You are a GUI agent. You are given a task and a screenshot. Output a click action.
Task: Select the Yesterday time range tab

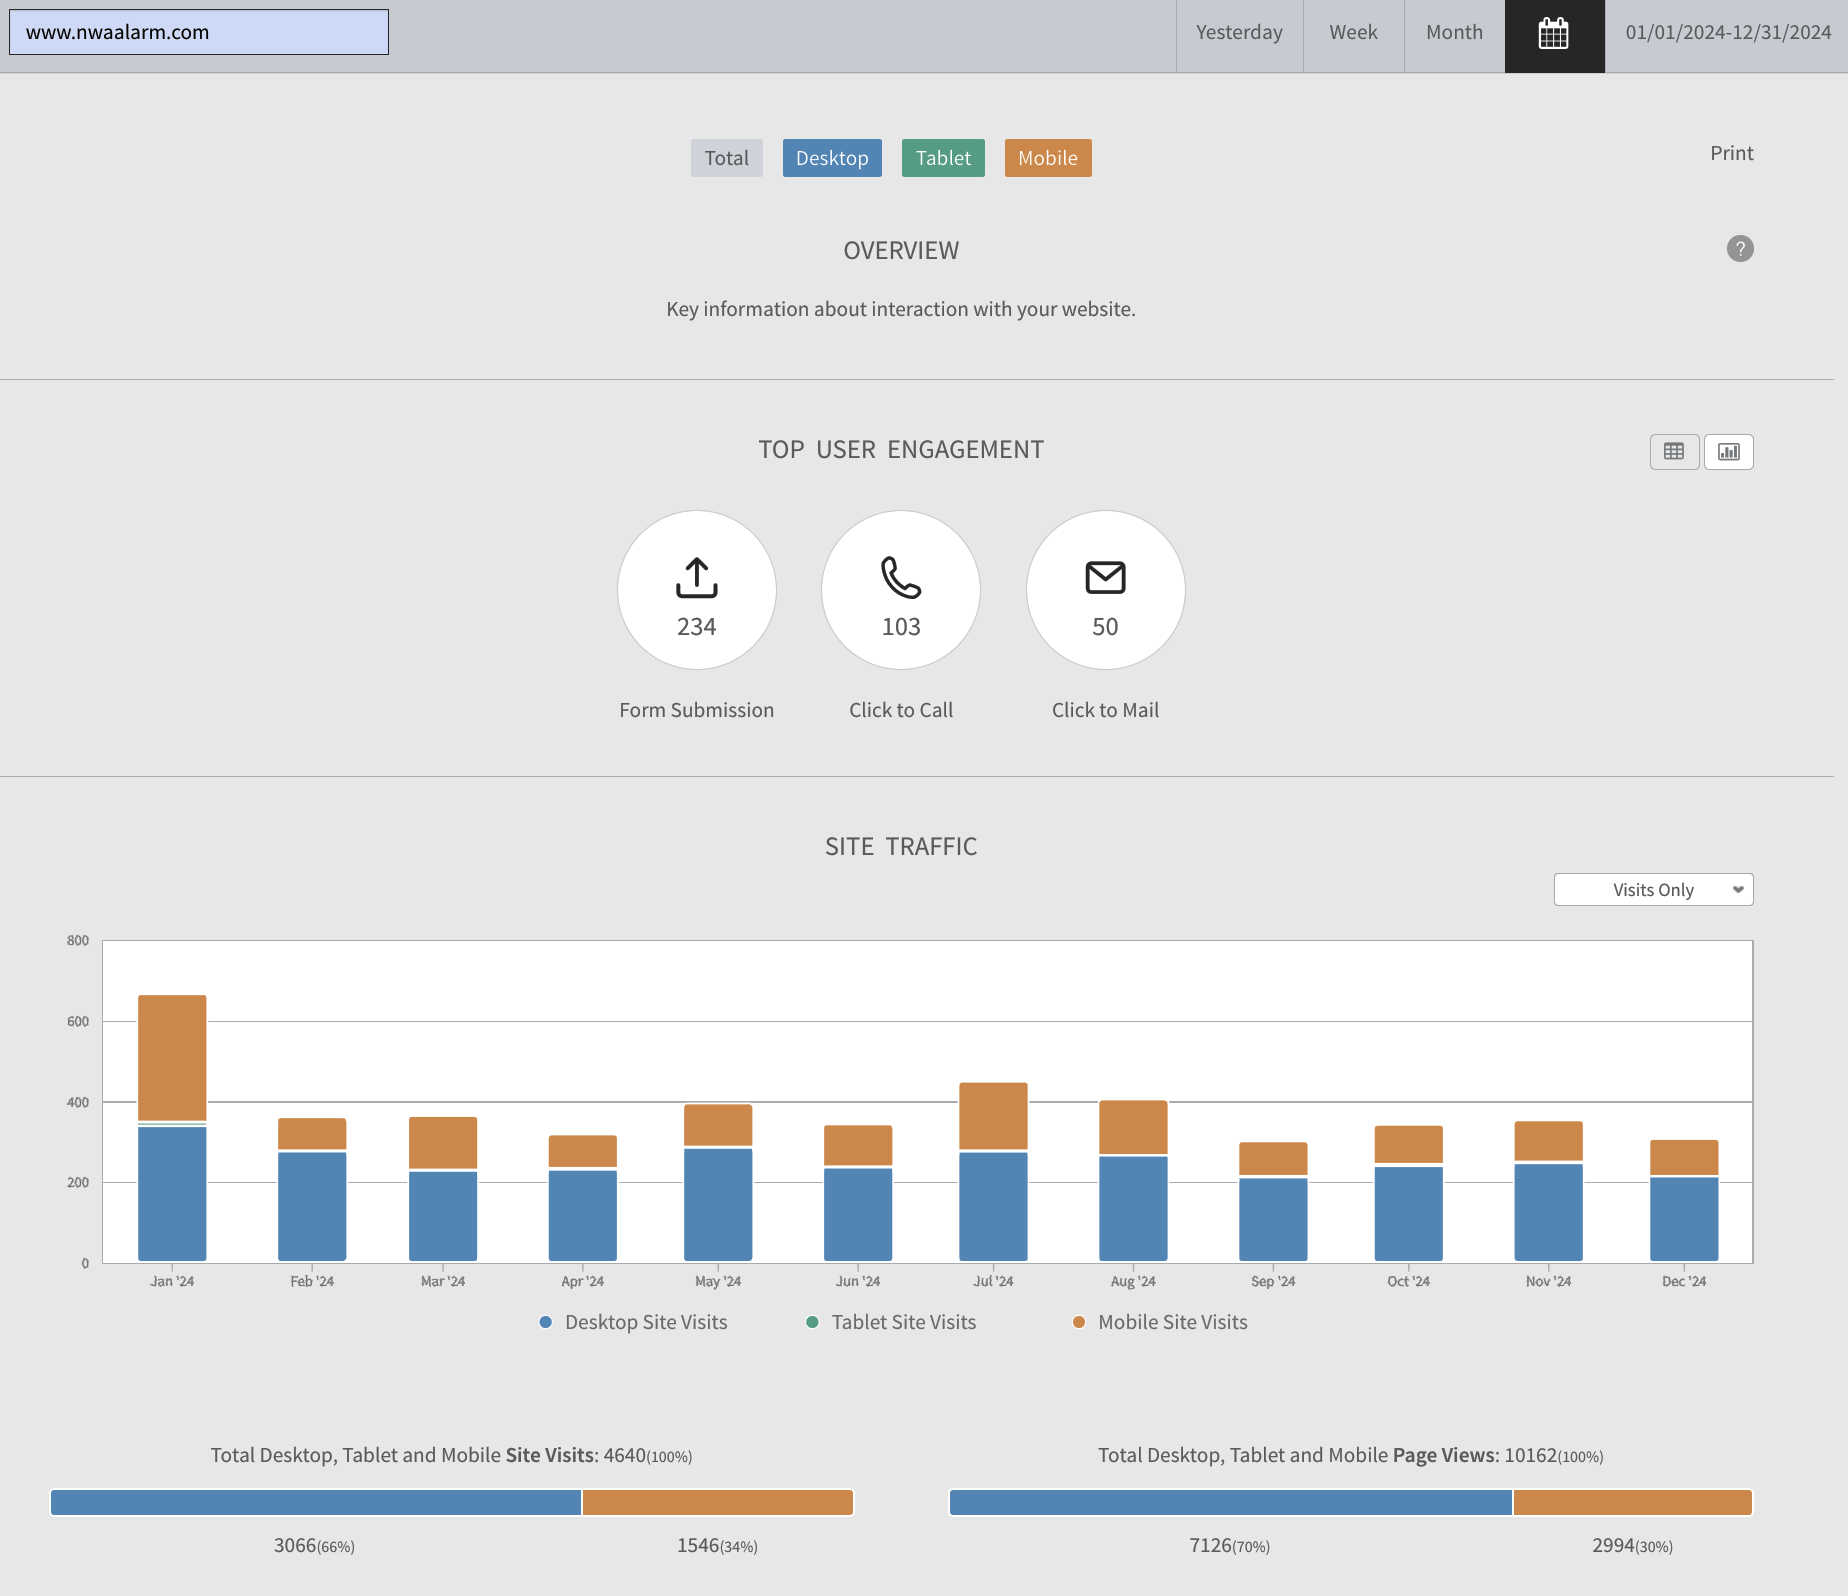point(1239,33)
